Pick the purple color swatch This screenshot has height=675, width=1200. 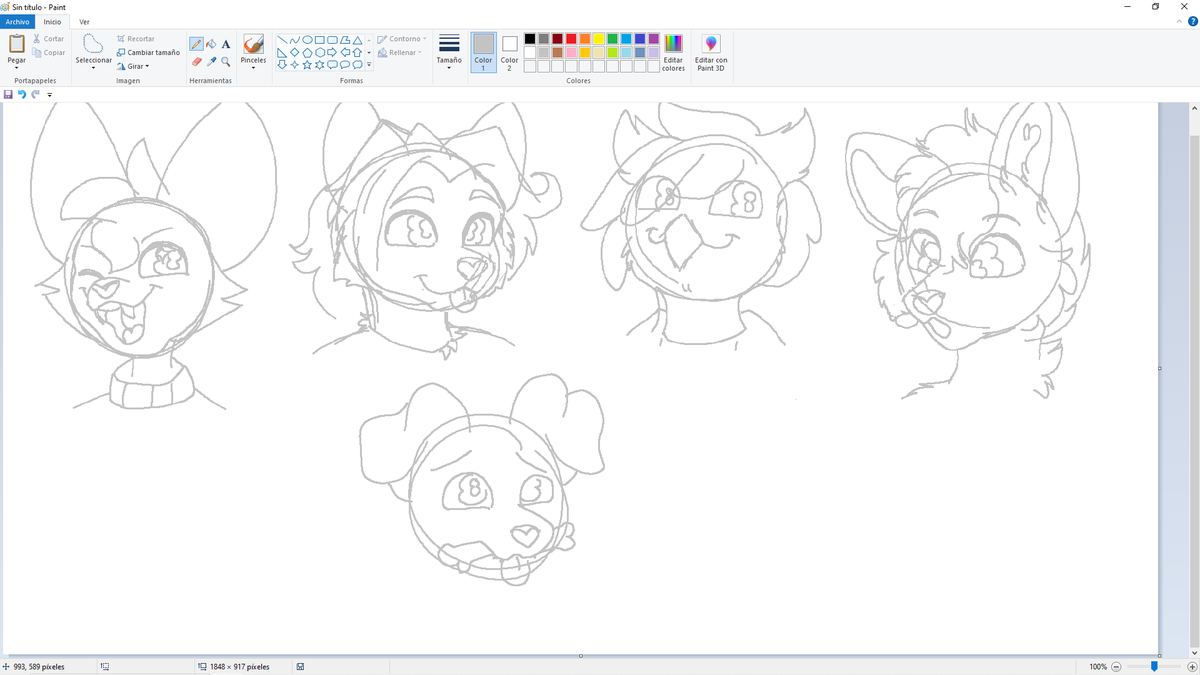(x=653, y=39)
